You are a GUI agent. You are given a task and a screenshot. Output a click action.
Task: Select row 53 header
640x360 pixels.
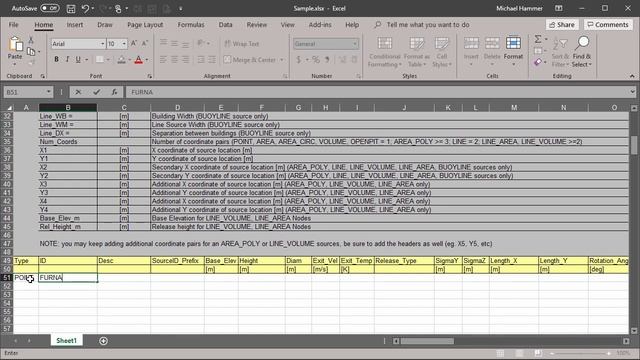[x=7, y=295]
